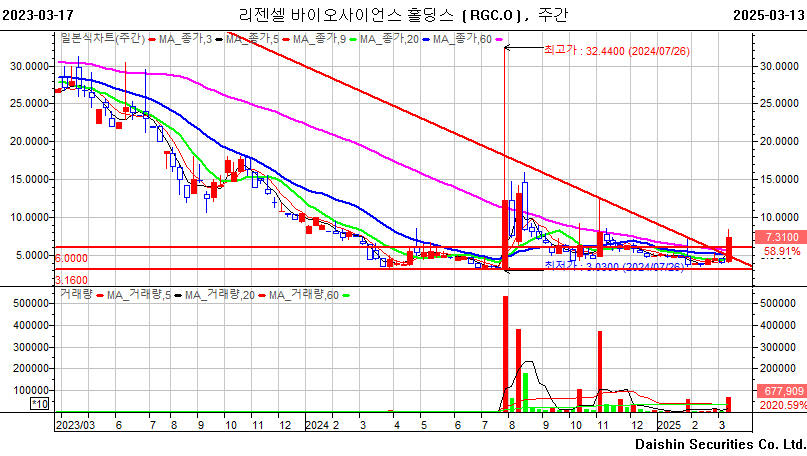Select the MA_종가,60 legend entry
The width and height of the screenshot is (807, 456).
pyautogui.click(x=462, y=39)
